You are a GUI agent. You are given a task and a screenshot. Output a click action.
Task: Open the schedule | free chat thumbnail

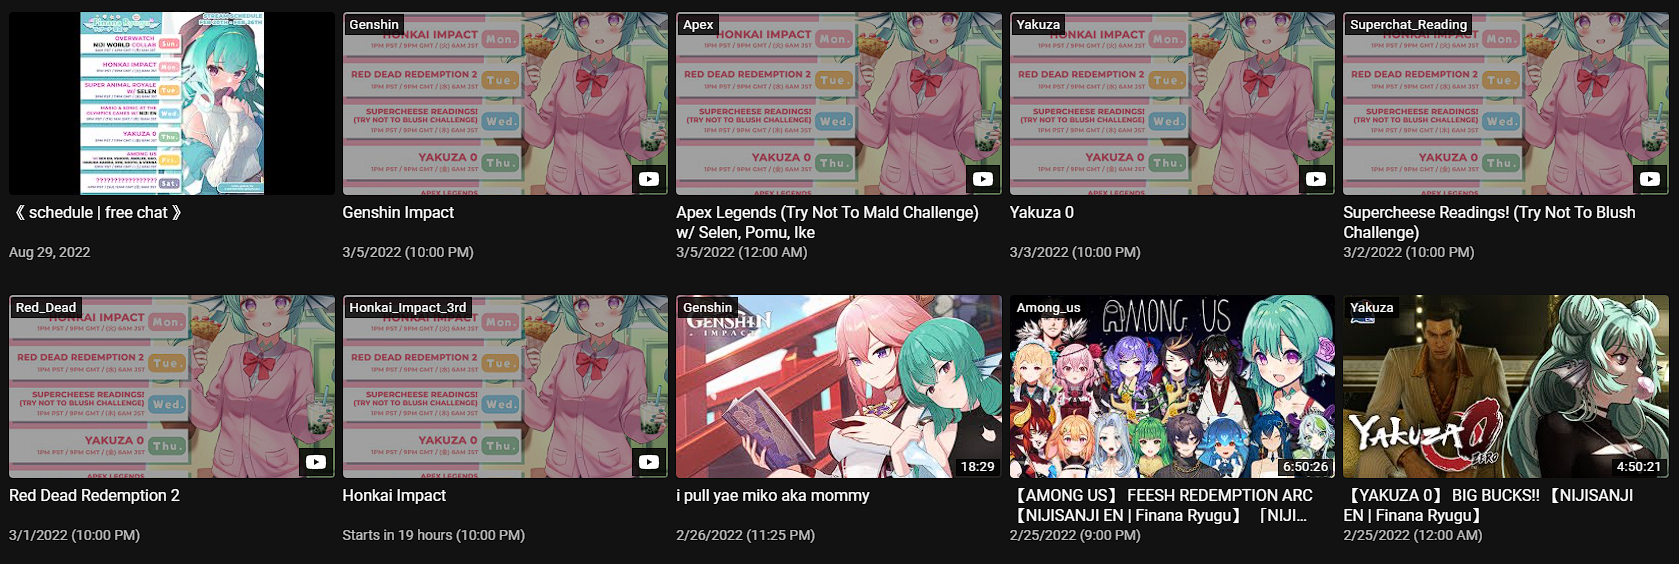click(172, 103)
